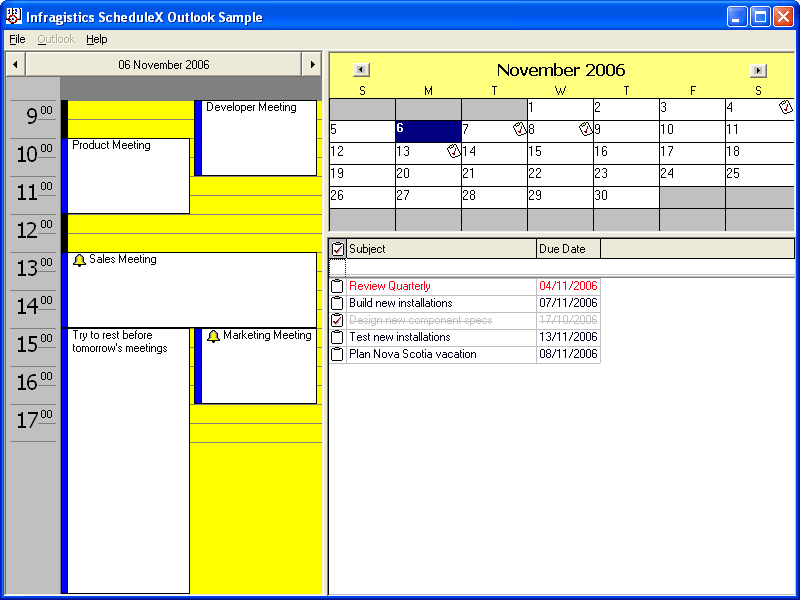Sort tasks by Due Date column header
This screenshot has width=800, height=600.
pos(568,249)
